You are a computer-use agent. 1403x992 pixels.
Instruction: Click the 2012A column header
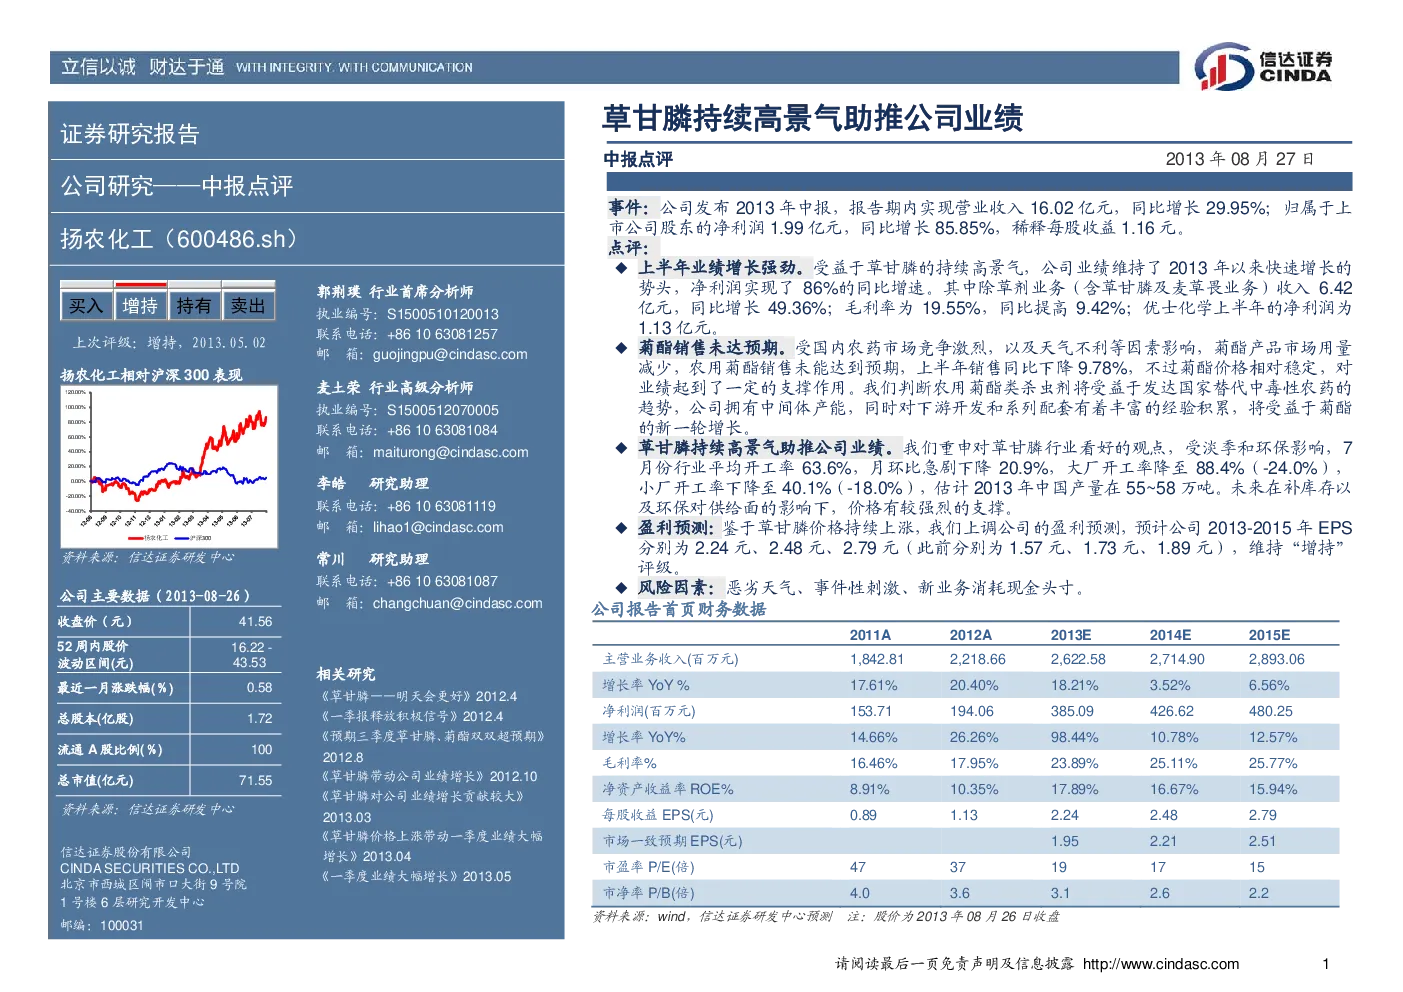970,635
